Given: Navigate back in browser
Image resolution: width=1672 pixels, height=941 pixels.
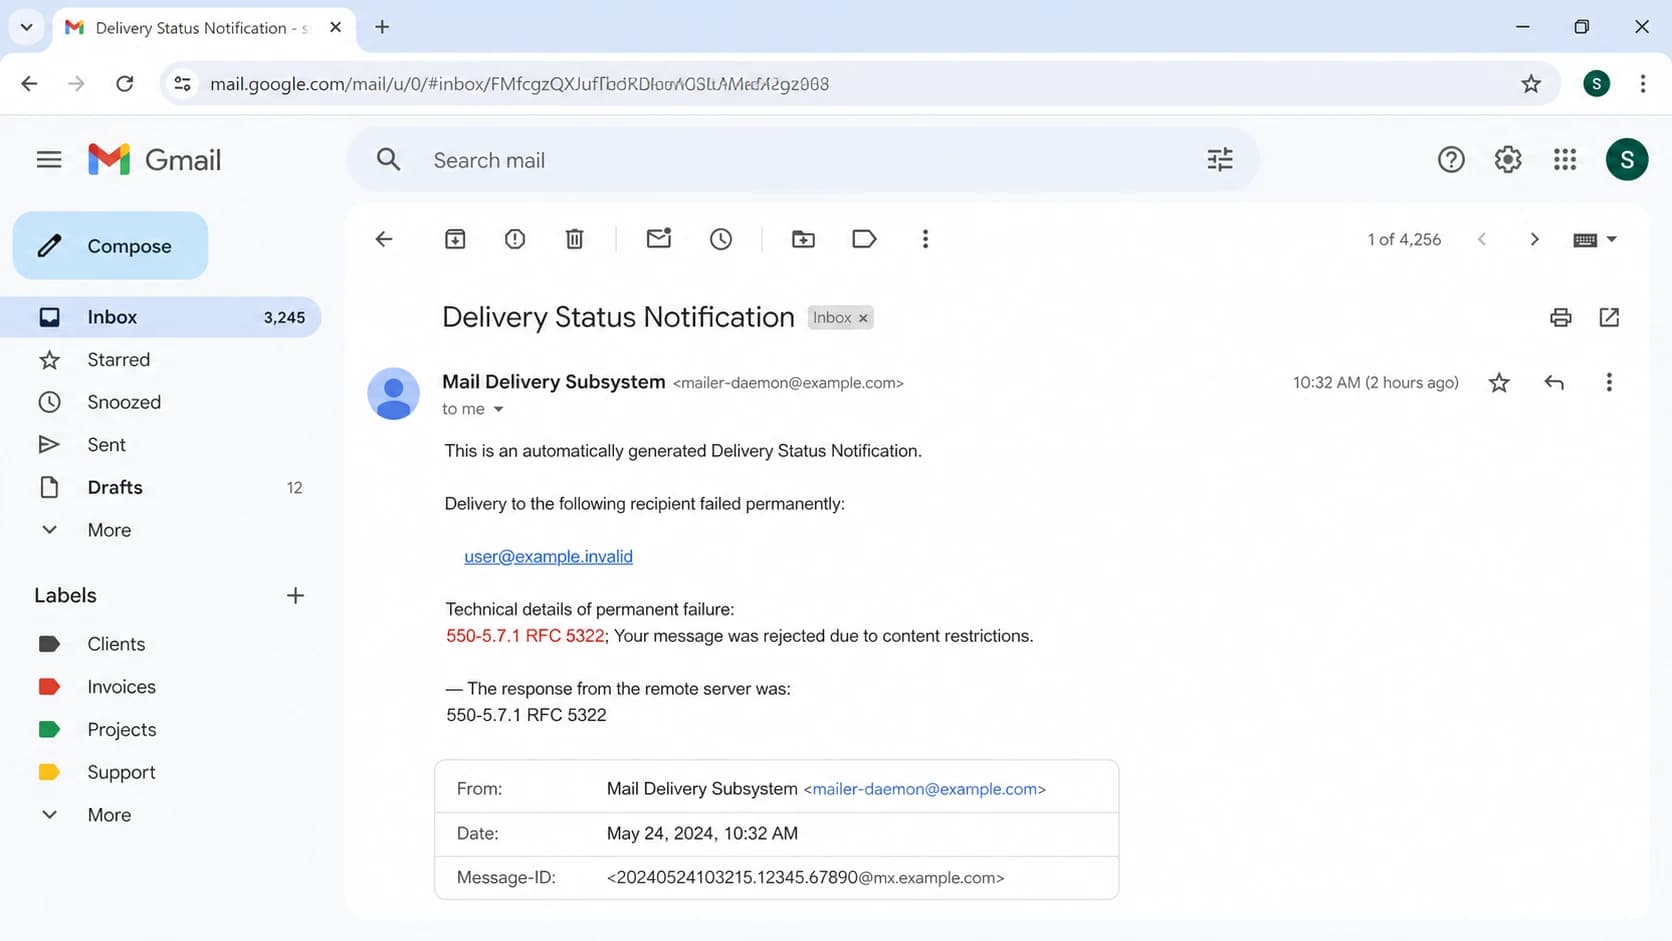Looking at the screenshot, I should click(x=29, y=84).
